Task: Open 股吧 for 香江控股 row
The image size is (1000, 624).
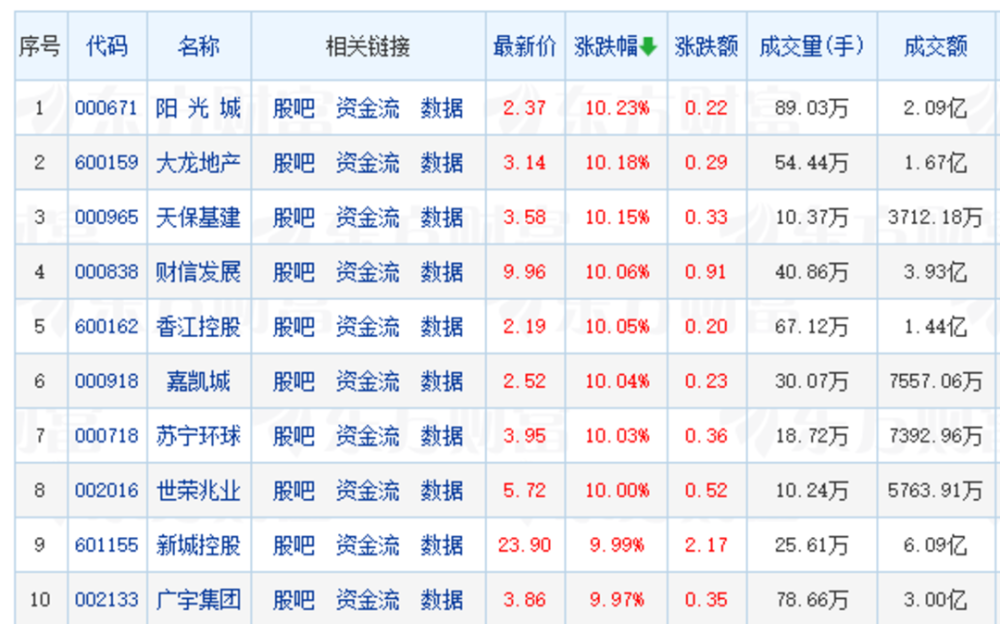Action: click(x=294, y=327)
